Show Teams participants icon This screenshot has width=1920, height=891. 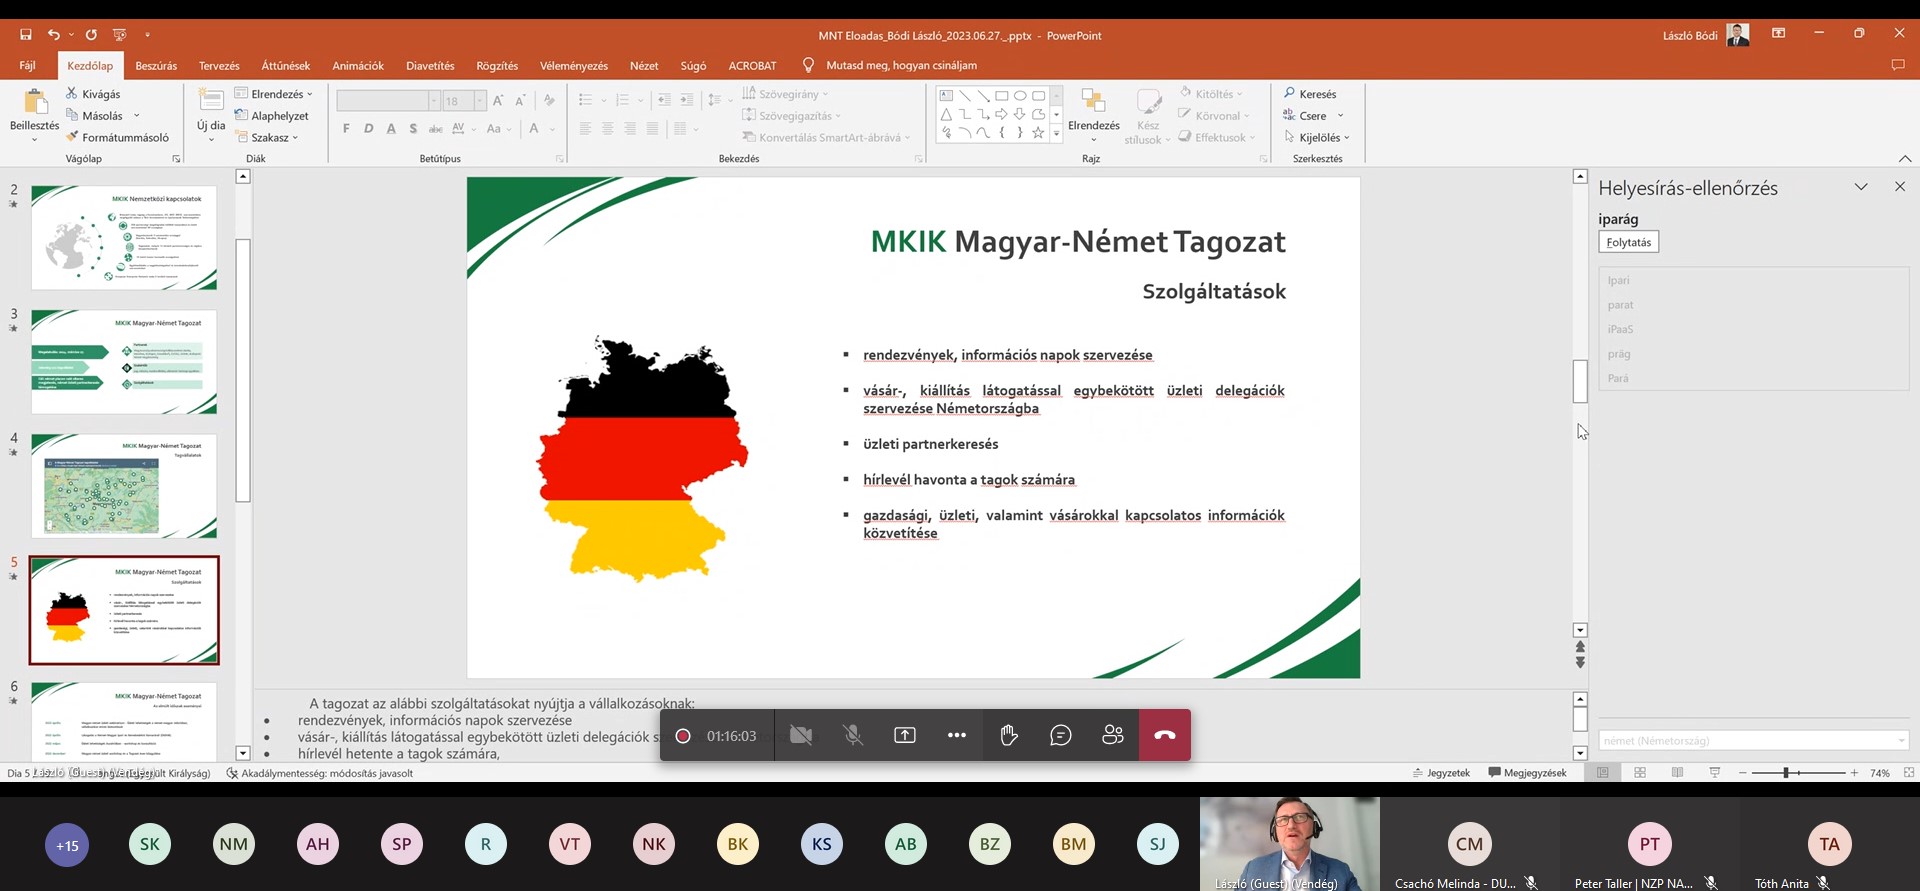coord(1113,735)
